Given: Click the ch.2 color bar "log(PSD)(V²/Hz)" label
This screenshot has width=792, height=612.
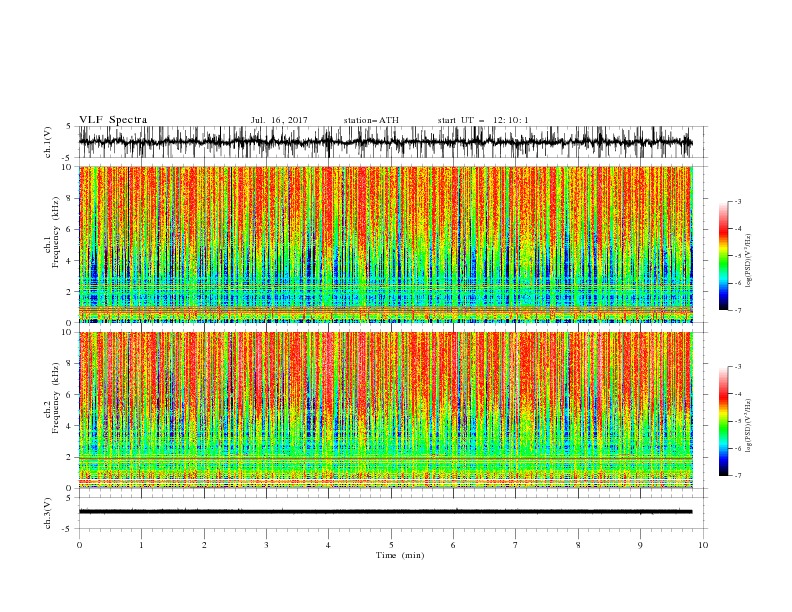Looking at the screenshot, I should pyautogui.click(x=749, y=426).
